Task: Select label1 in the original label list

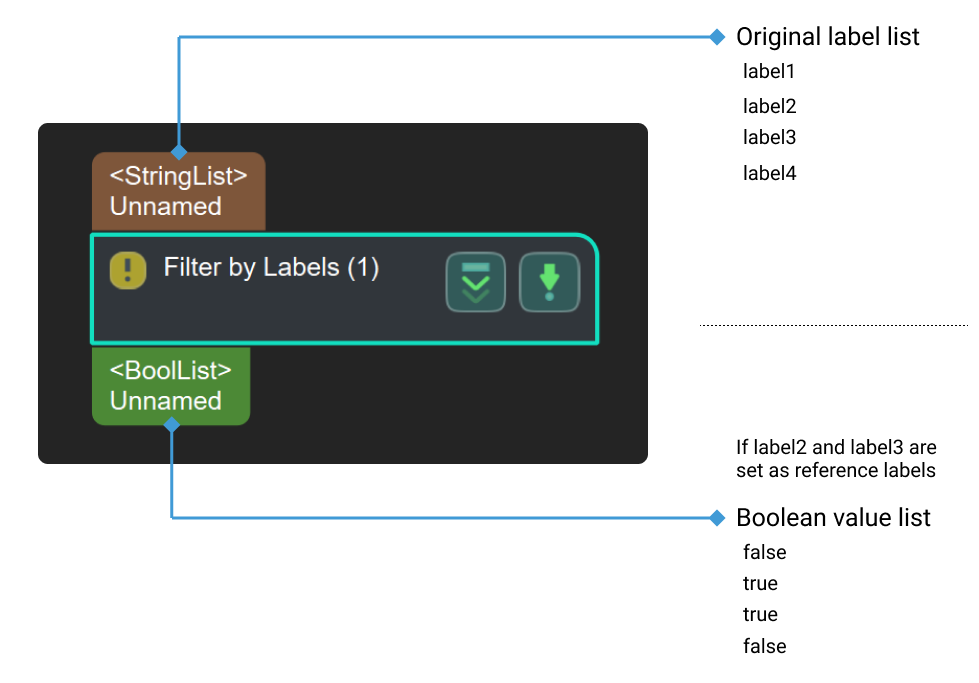Action: [x=768, y=71]
